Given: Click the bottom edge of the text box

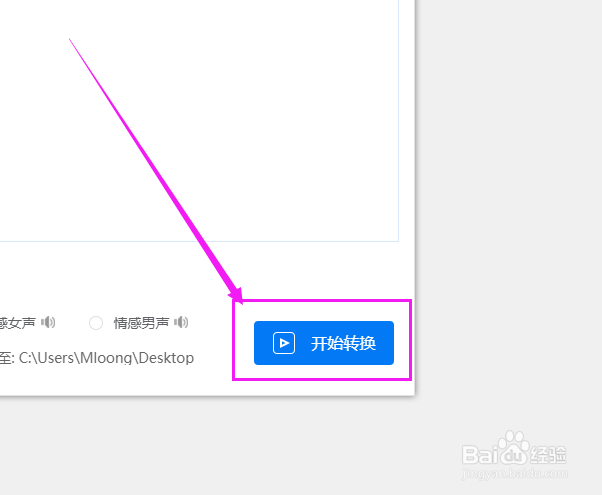Looking at the screenshot, I should 199,242.
